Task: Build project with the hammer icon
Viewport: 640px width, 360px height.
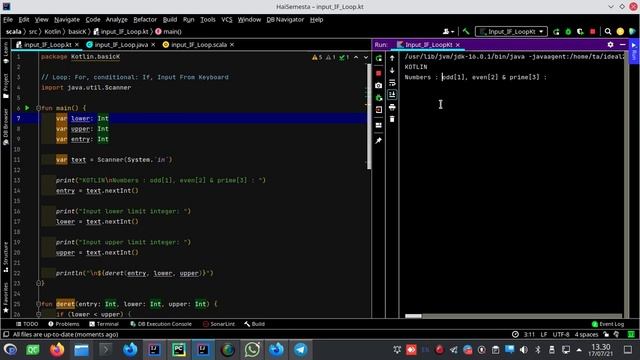Action: (x=466, y=31)
